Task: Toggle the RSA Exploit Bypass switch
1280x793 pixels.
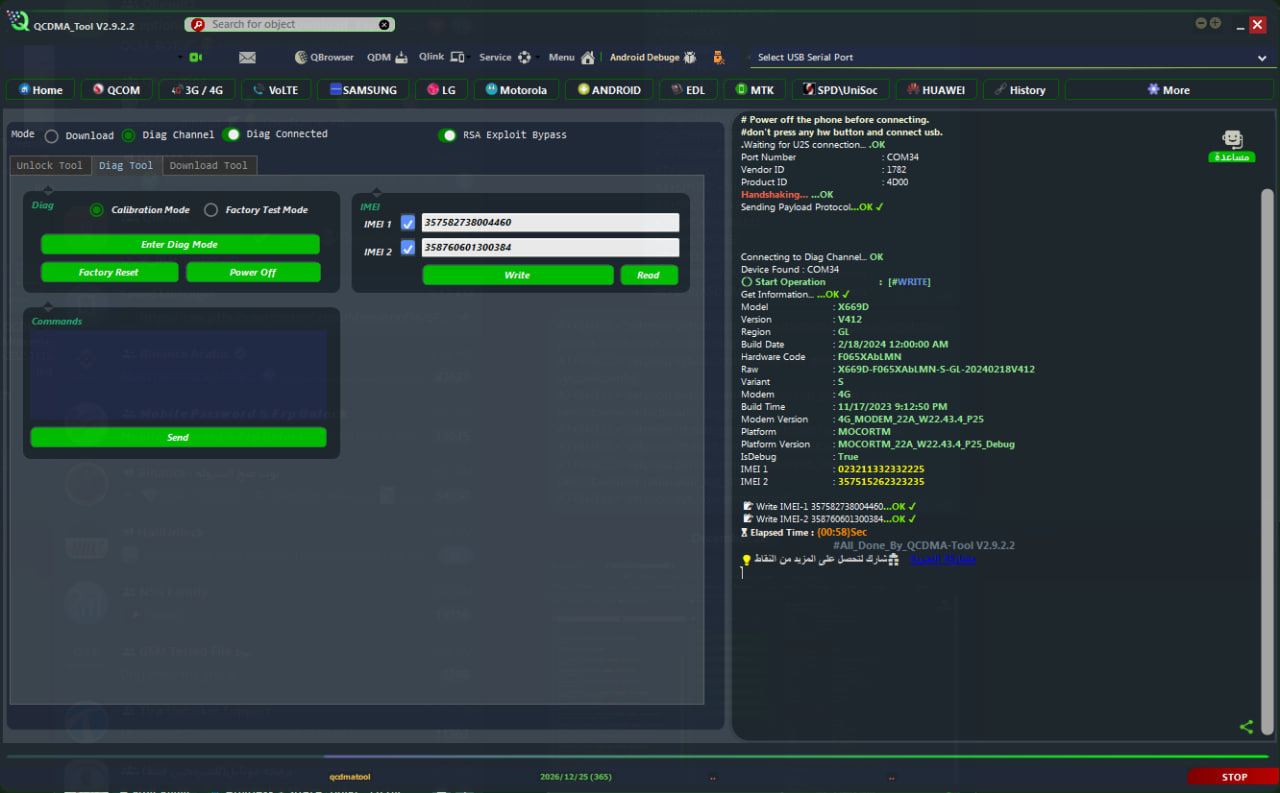Action: tap(447, 135)
